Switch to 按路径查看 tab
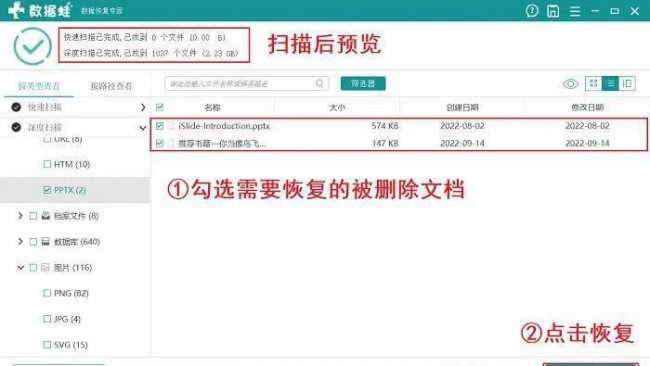650x366 pixels. (111, 86)
